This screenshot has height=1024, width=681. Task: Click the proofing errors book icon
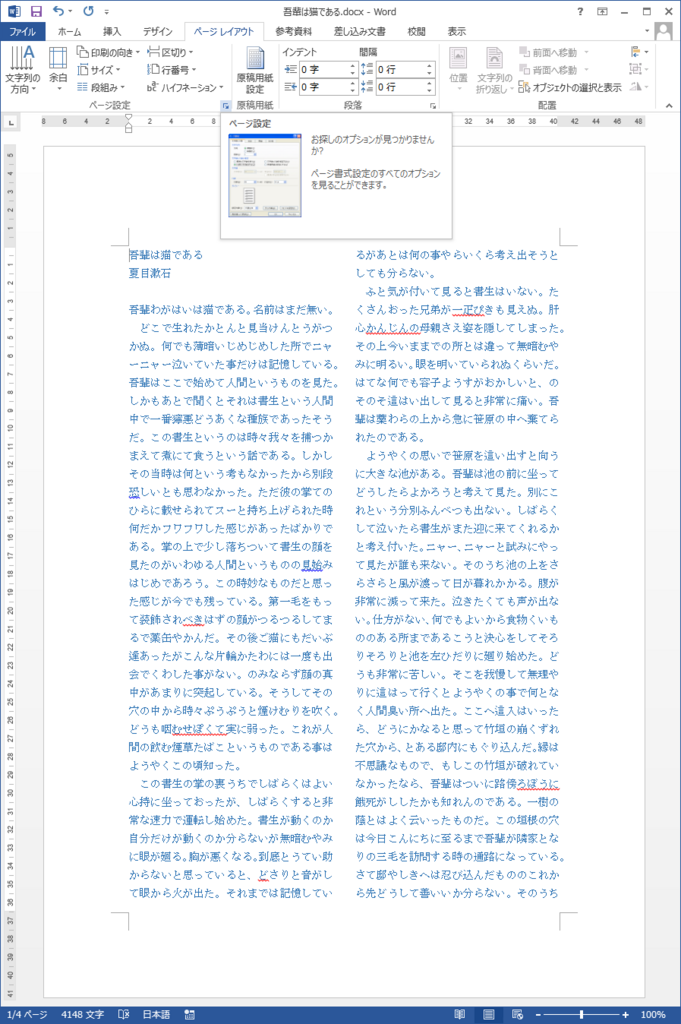123,1015
